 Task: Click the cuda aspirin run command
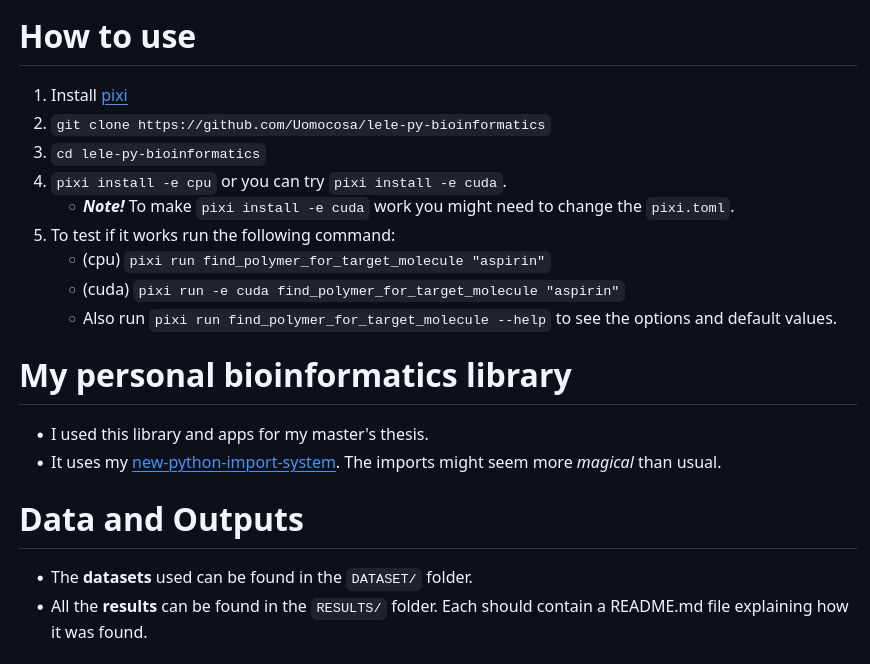(x=378, y=291)
